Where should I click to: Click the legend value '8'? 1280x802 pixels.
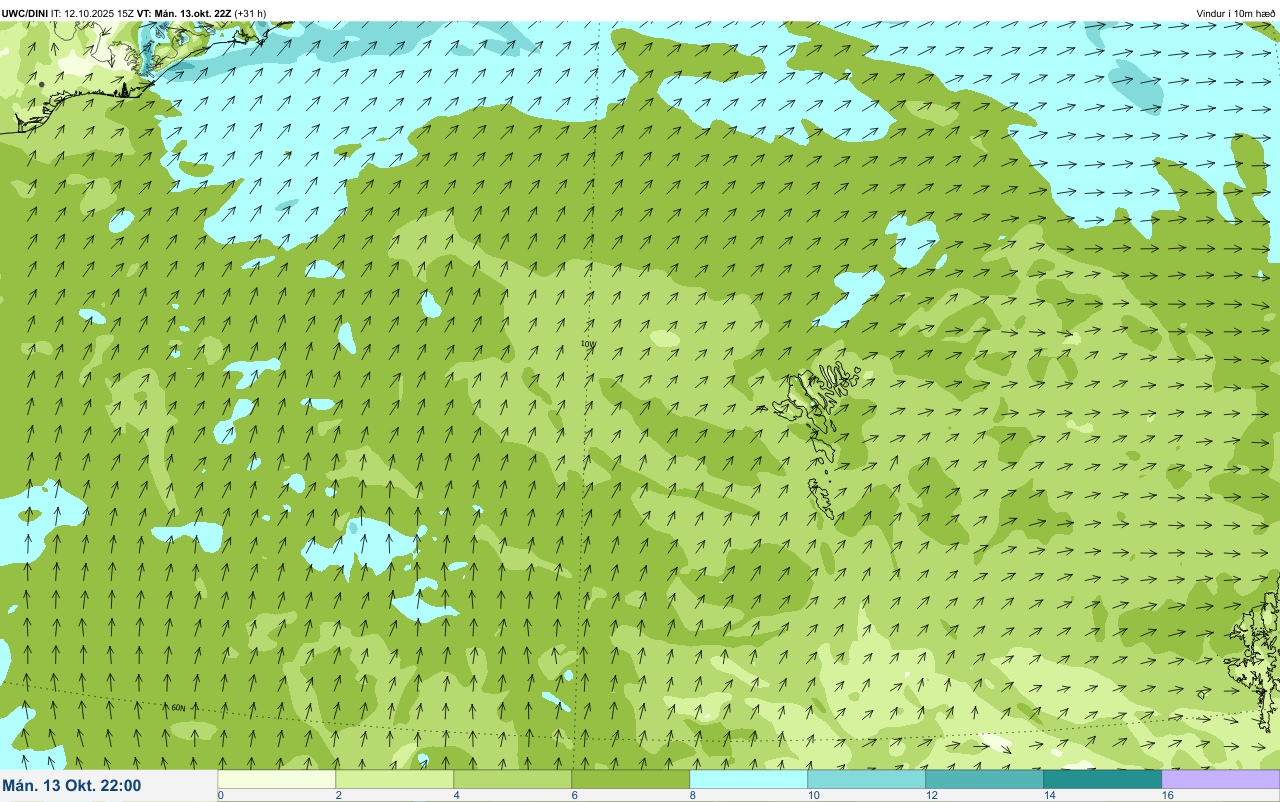pos(693,795)
